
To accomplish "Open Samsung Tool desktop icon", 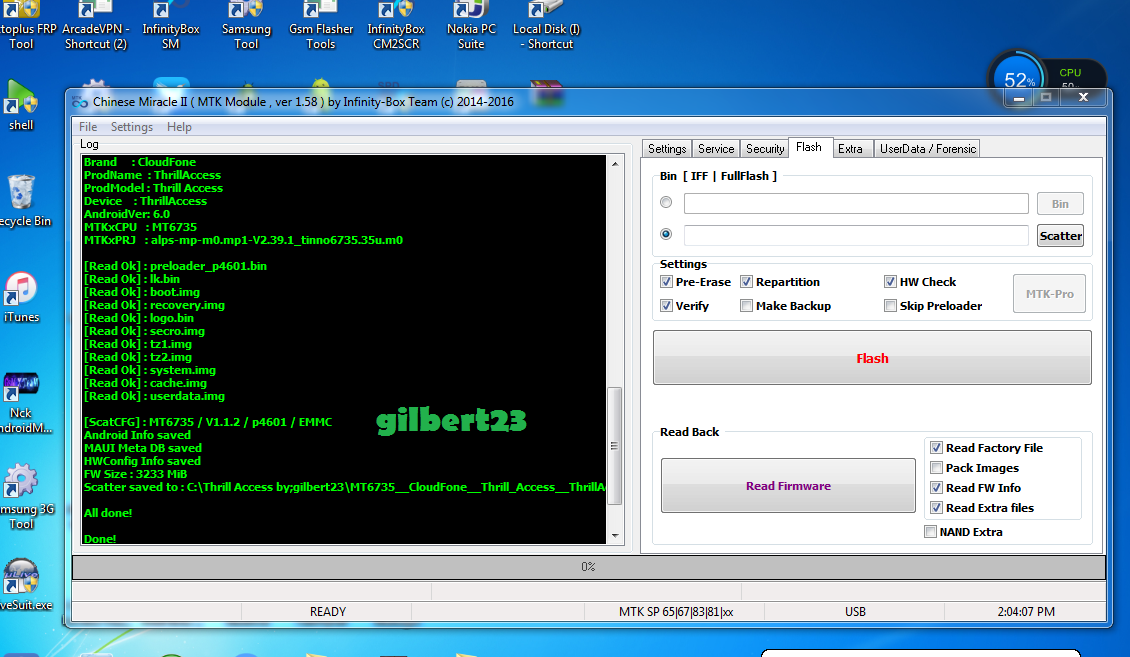I will [x=246, y=26].
